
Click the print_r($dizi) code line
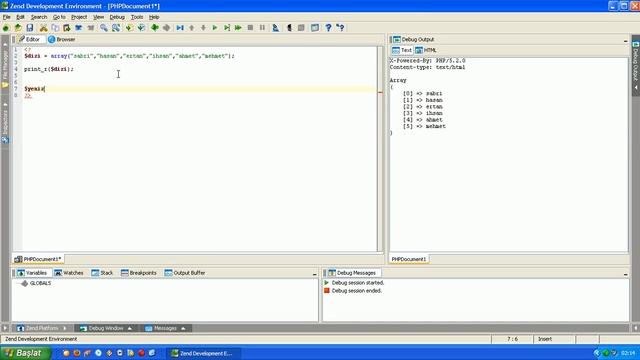49,69
